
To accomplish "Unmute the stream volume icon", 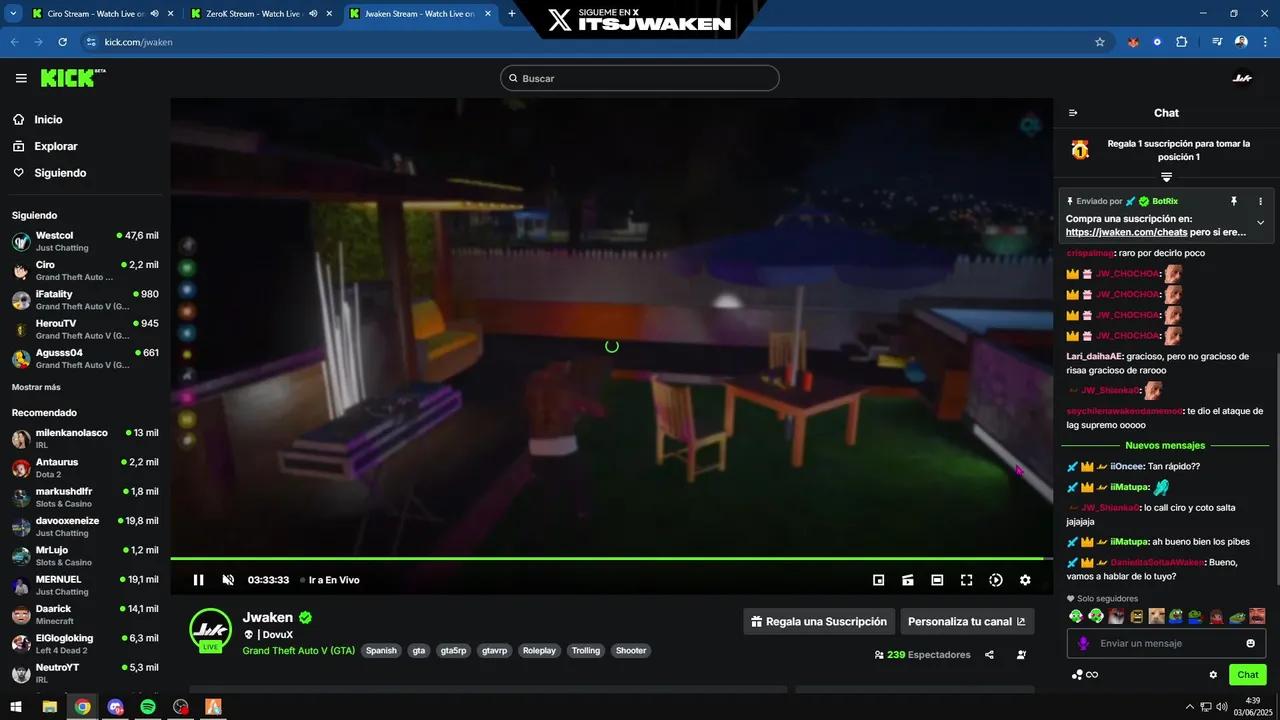I will pos(228,580).
